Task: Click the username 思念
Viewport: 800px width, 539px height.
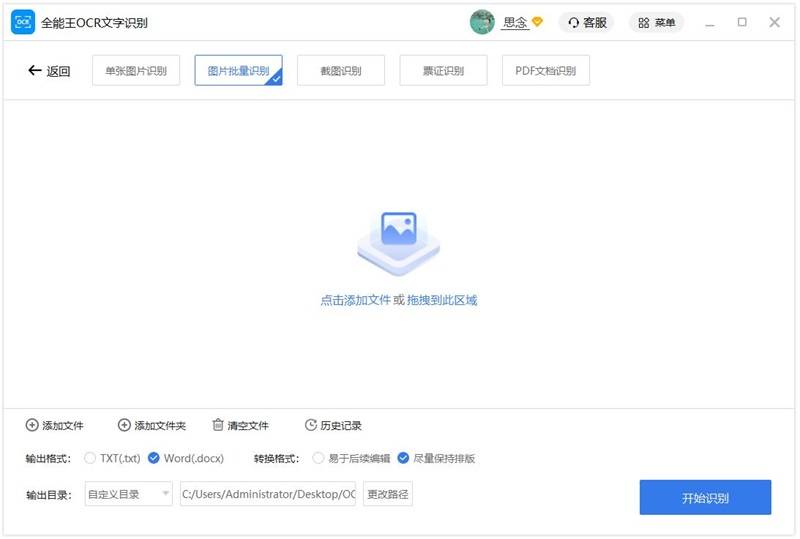Action: point(514,22)
